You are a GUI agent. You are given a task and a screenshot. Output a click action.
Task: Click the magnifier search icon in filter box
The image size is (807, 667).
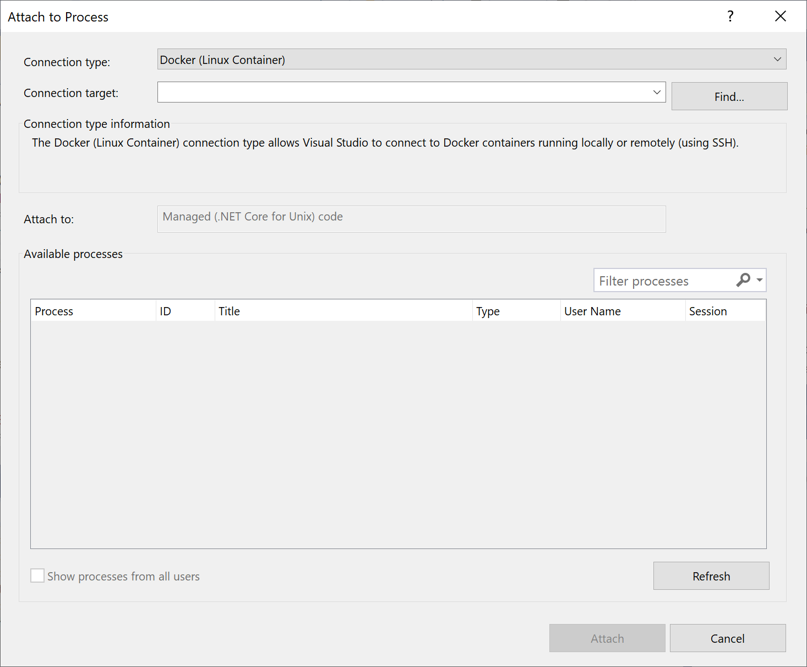click(744, 280)
